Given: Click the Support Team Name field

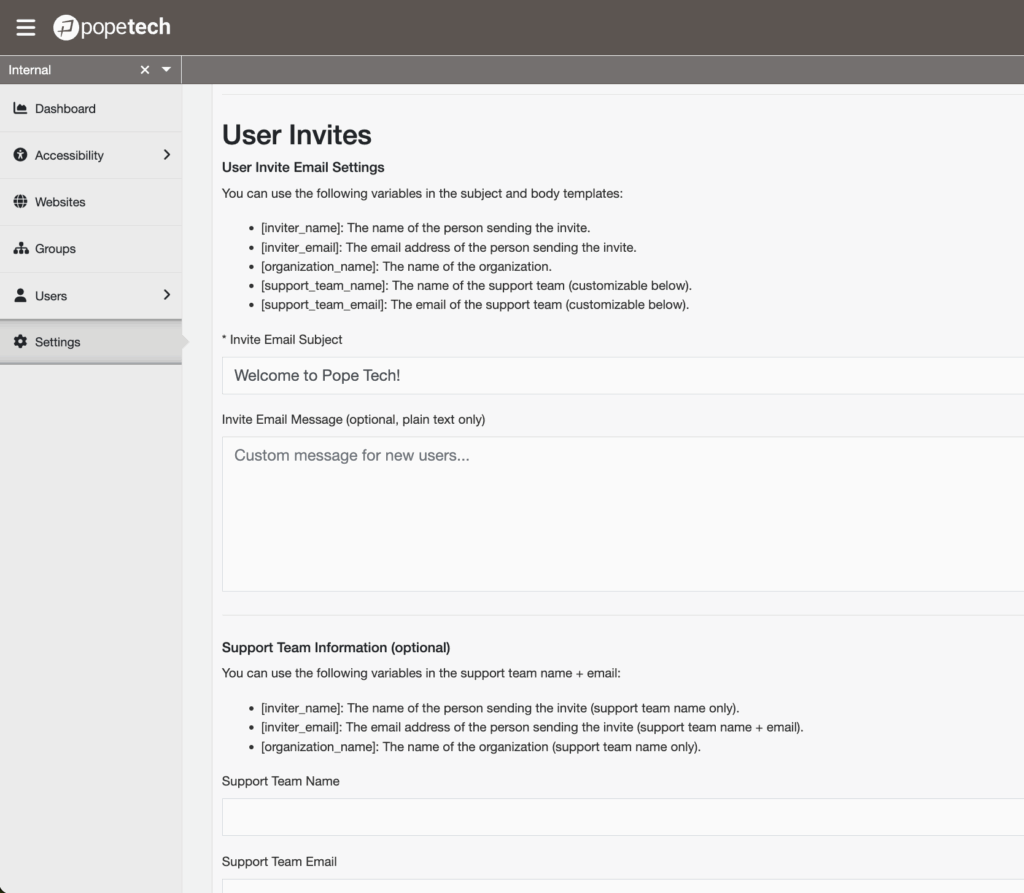Looking at the screenshot, I should [622, 817].
